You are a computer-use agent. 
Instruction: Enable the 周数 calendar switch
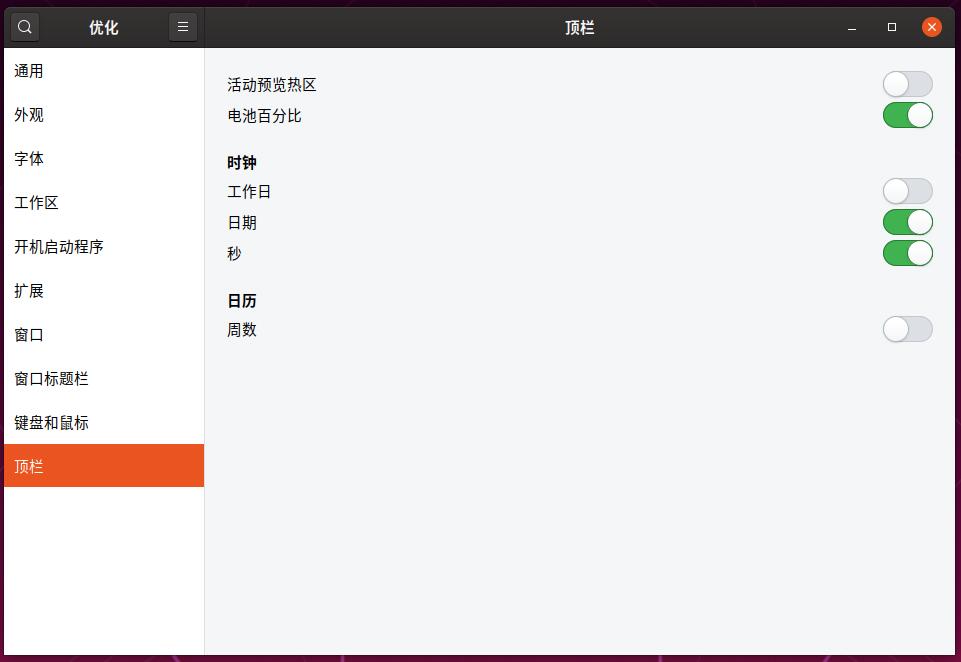click(x=908, y=329)
